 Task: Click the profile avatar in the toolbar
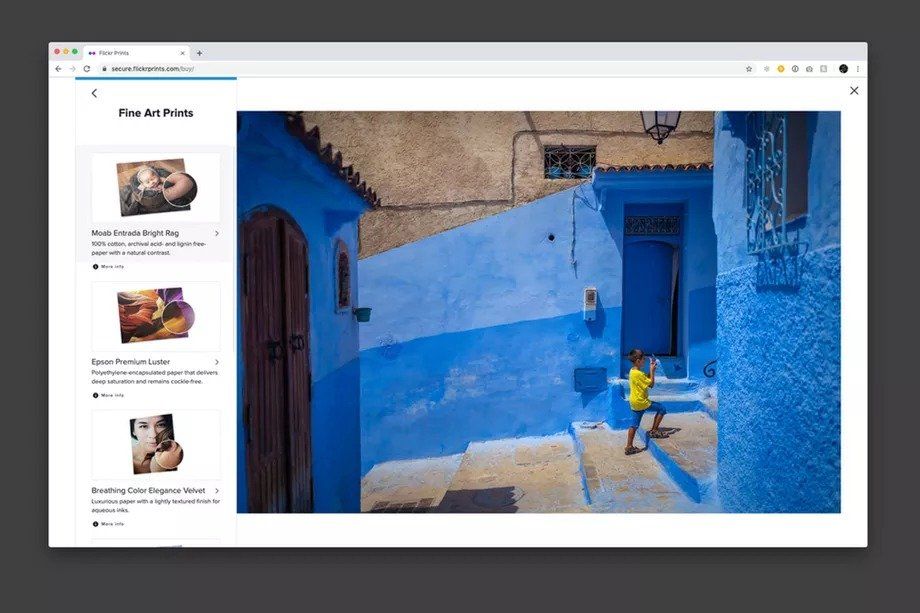coord(843,69)
